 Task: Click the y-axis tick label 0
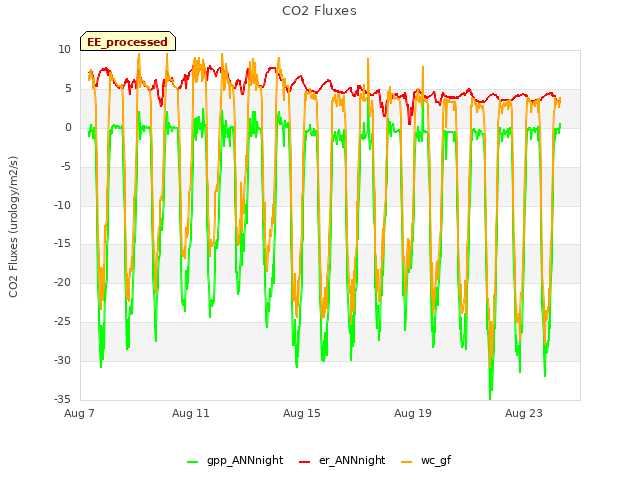[x=68, y=128]
